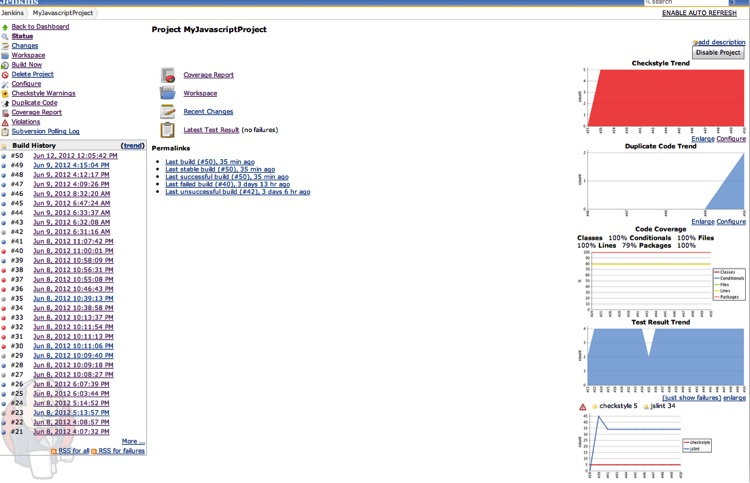Click the Subversion Polling Log clipboard icon
Viewport: 750px width, 483px height.
[5, 132]
